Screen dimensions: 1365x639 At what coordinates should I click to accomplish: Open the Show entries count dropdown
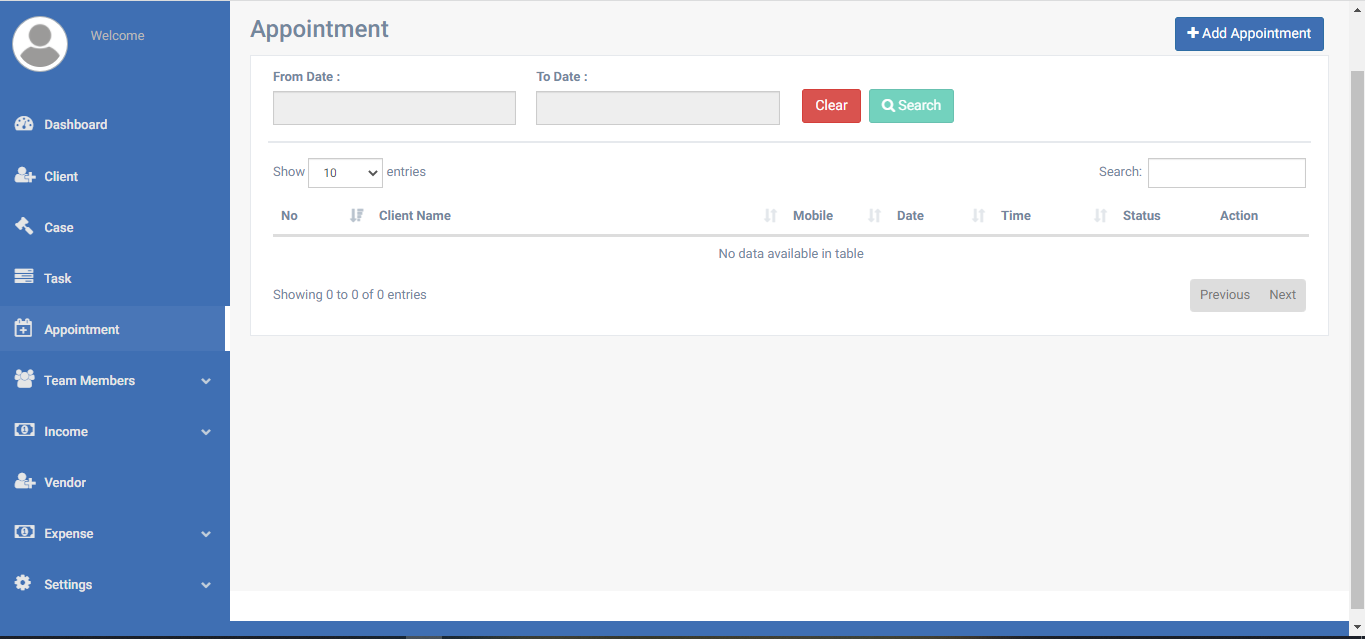point(345,173)
